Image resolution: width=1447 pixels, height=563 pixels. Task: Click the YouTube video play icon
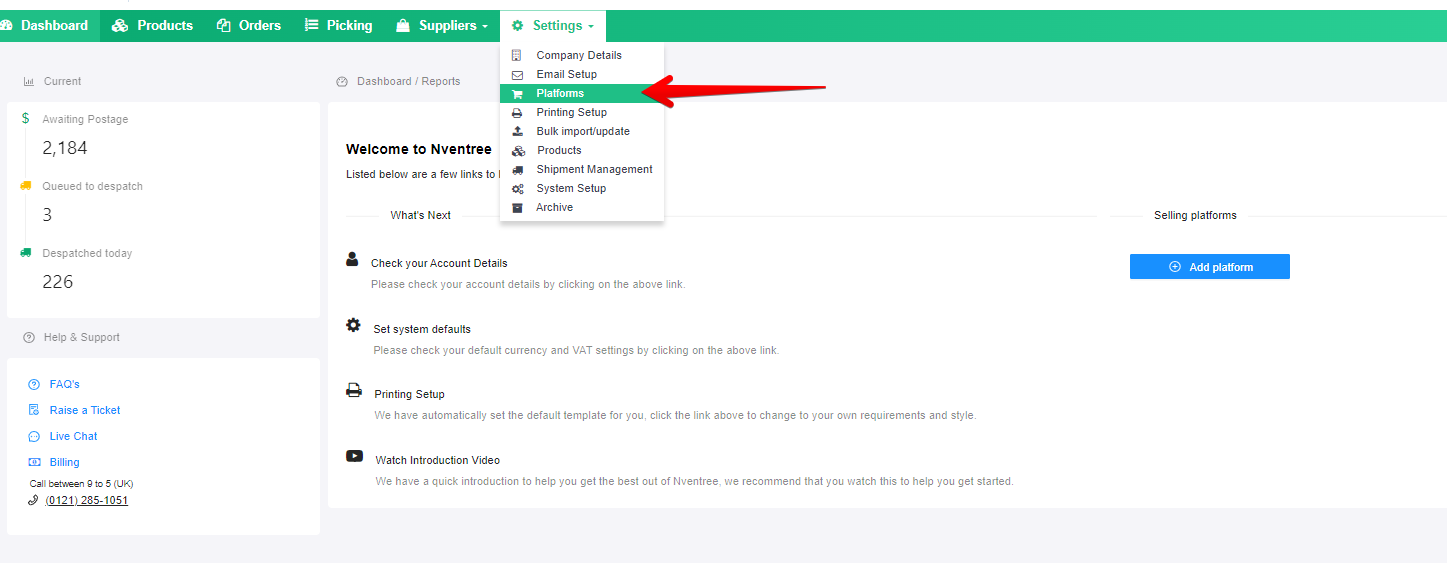click(355, 456)
